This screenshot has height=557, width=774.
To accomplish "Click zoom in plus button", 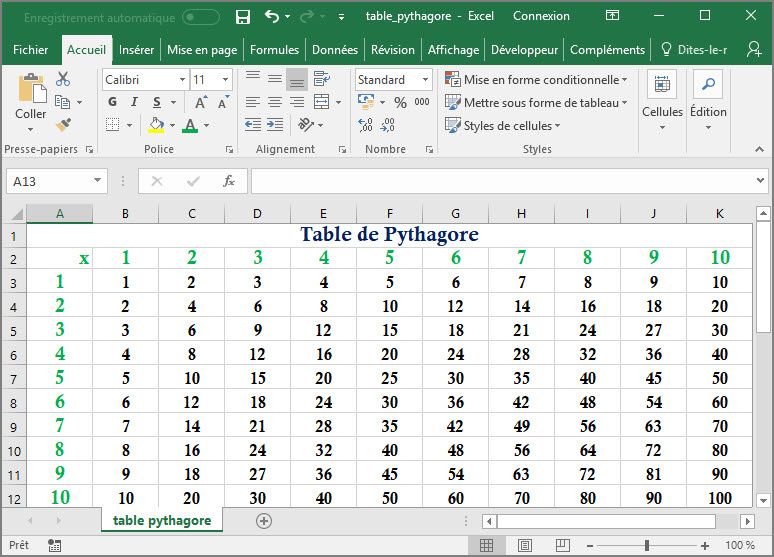I will tap(705, 546).
